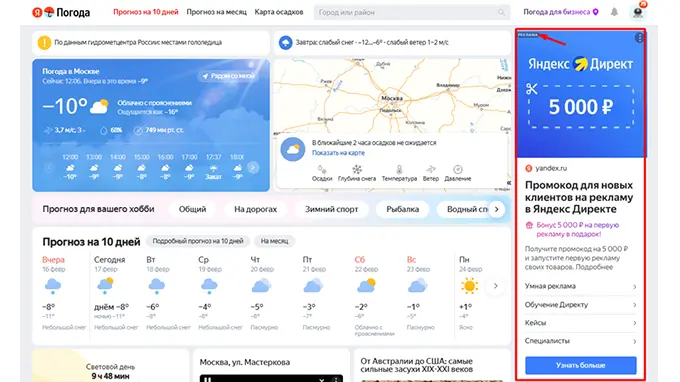The height and width of the screenshot is (382, 680).
Task: Open the notifications bell icon
Action: [614, 12]
